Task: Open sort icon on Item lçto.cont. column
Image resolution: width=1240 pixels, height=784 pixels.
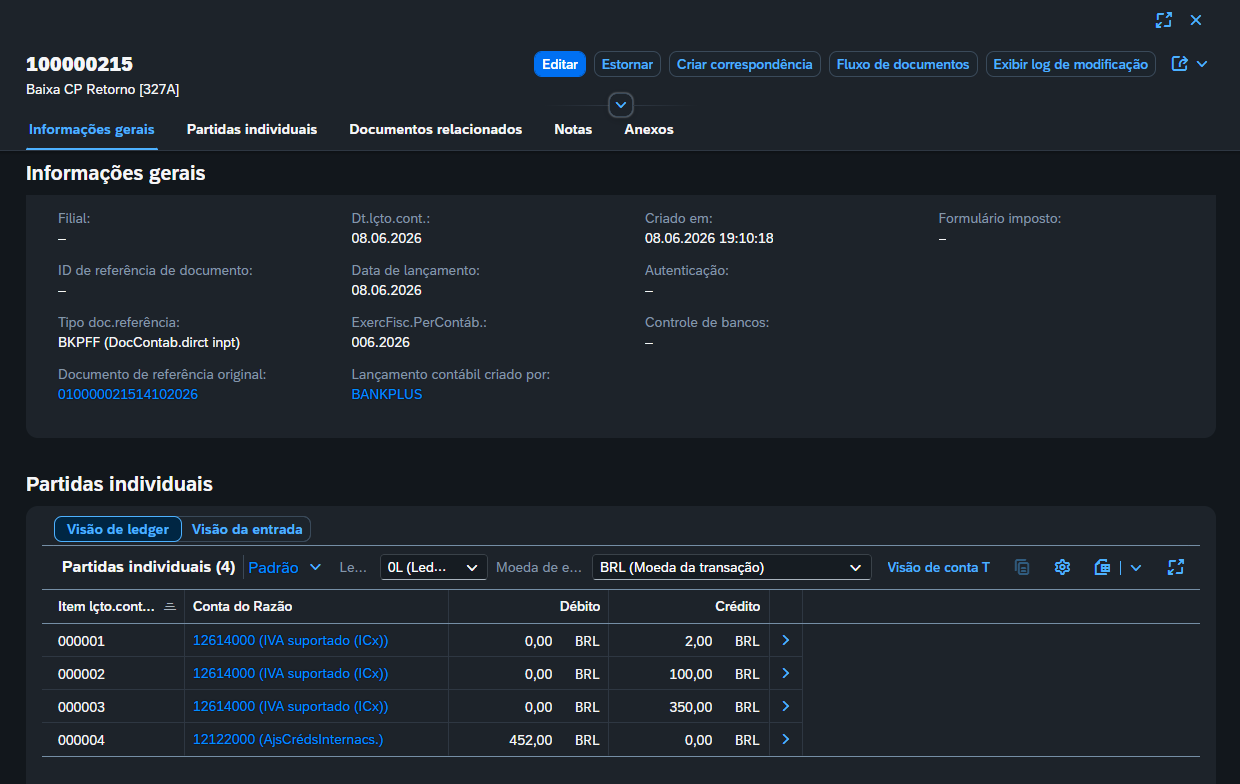Action: pos(170,606)
